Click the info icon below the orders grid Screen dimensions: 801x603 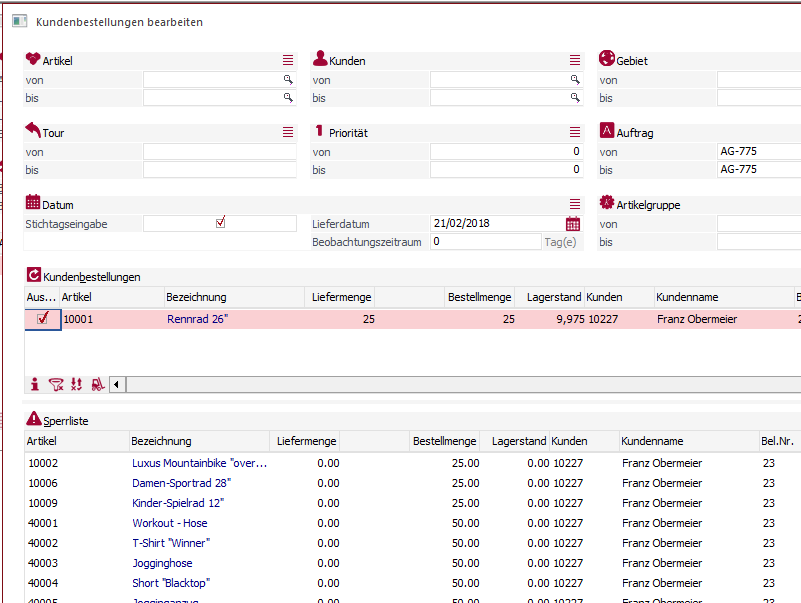(35, 384)
